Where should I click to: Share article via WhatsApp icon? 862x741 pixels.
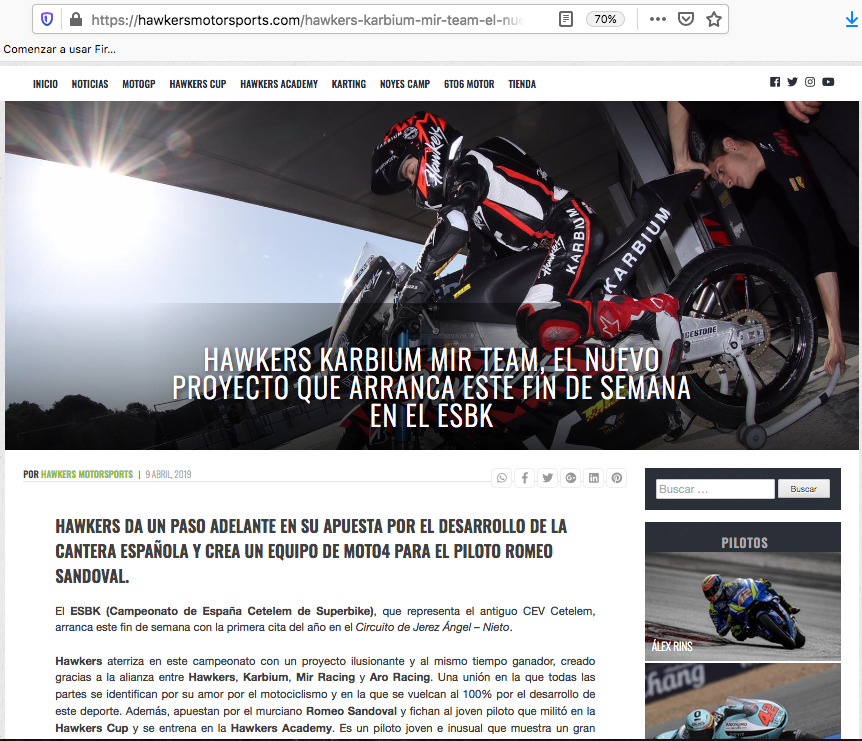501,478
